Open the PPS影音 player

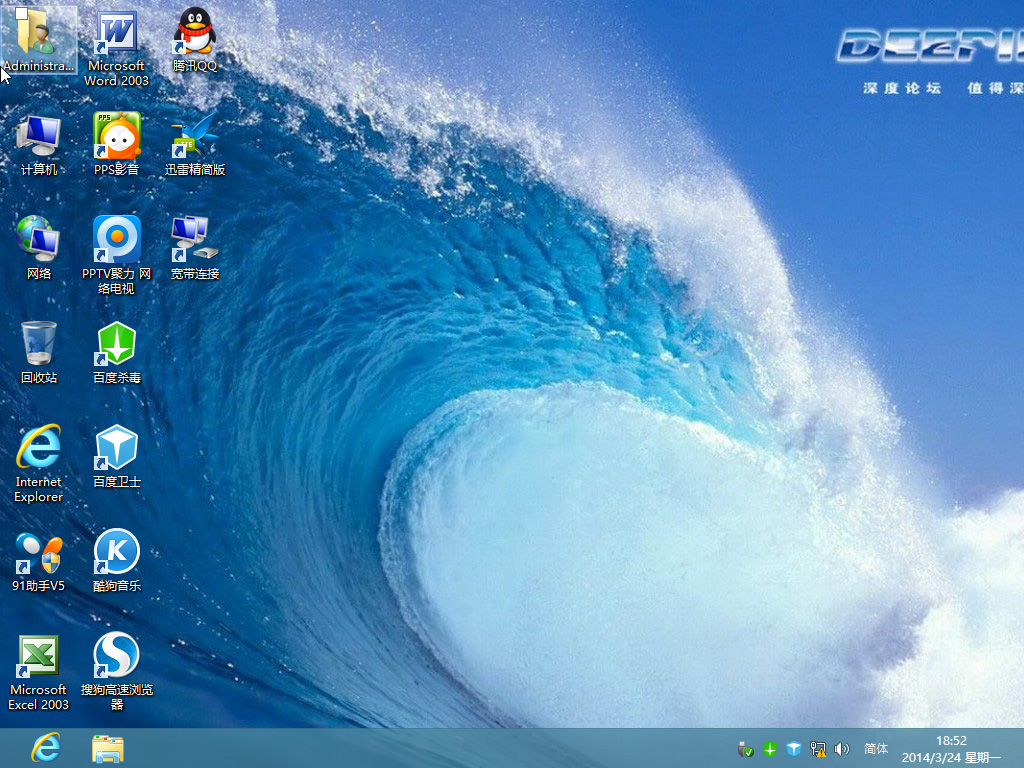click(x=116, y=135)
